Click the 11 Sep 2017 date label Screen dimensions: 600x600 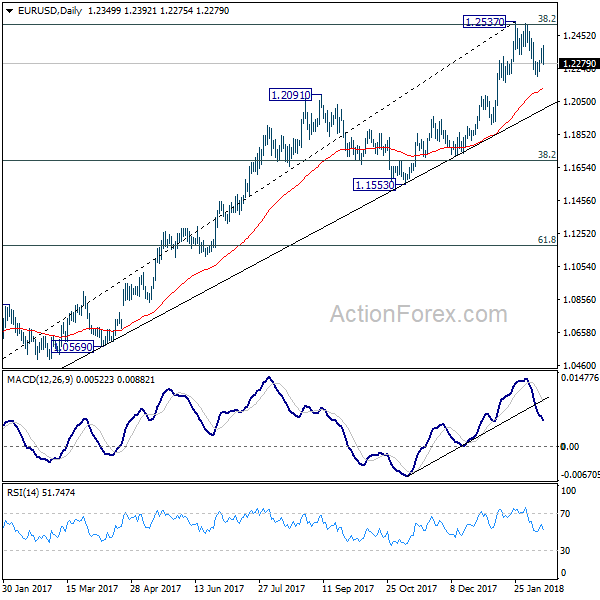point(348,588)
